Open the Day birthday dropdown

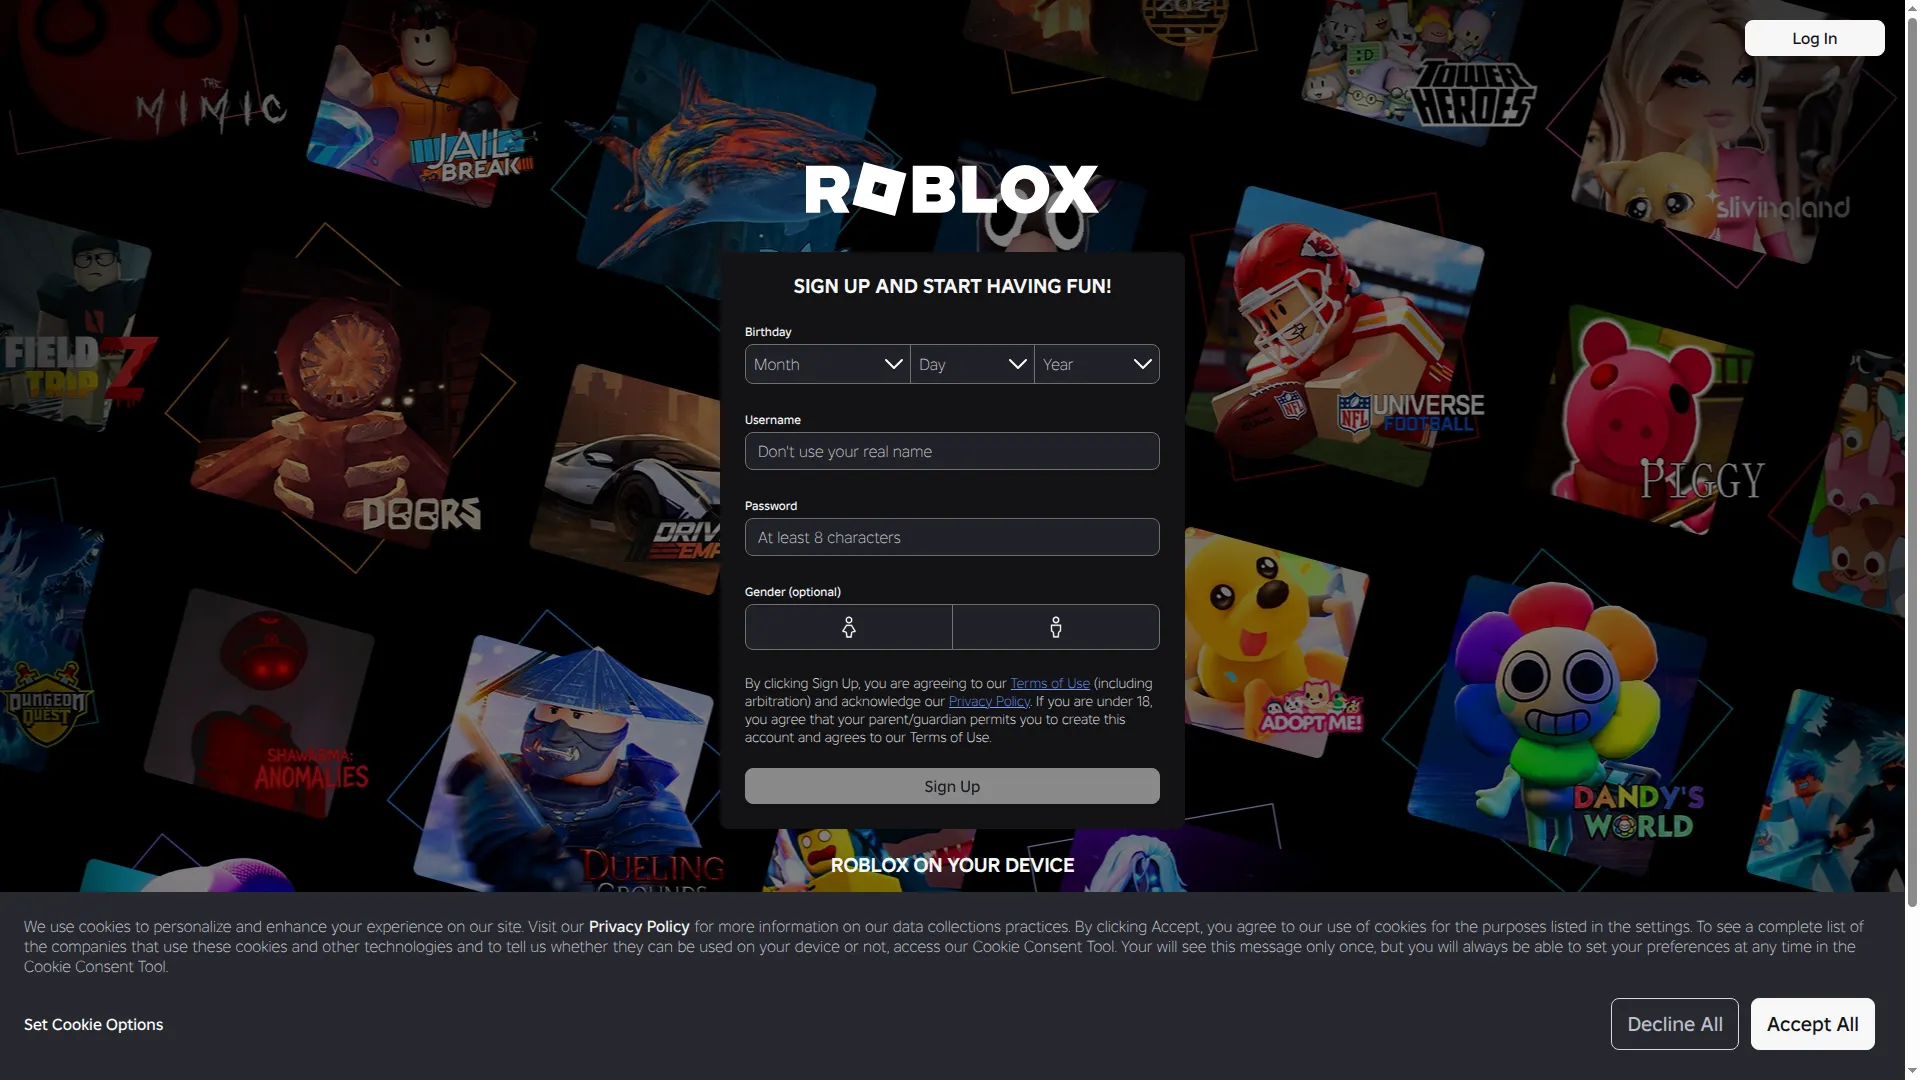click(972, 364)
